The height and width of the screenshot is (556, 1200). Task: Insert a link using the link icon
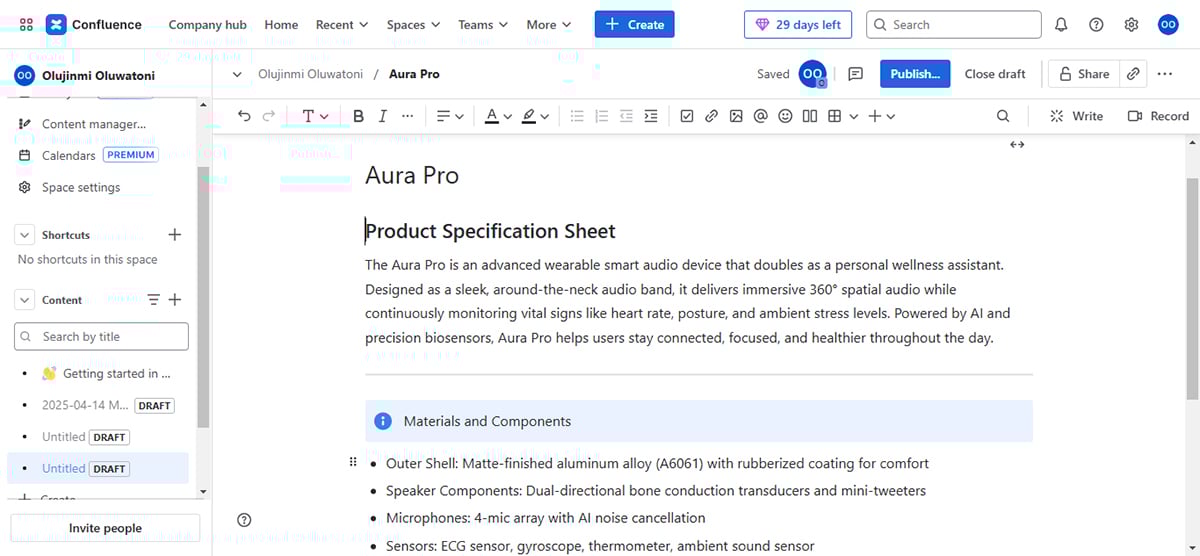711,116
